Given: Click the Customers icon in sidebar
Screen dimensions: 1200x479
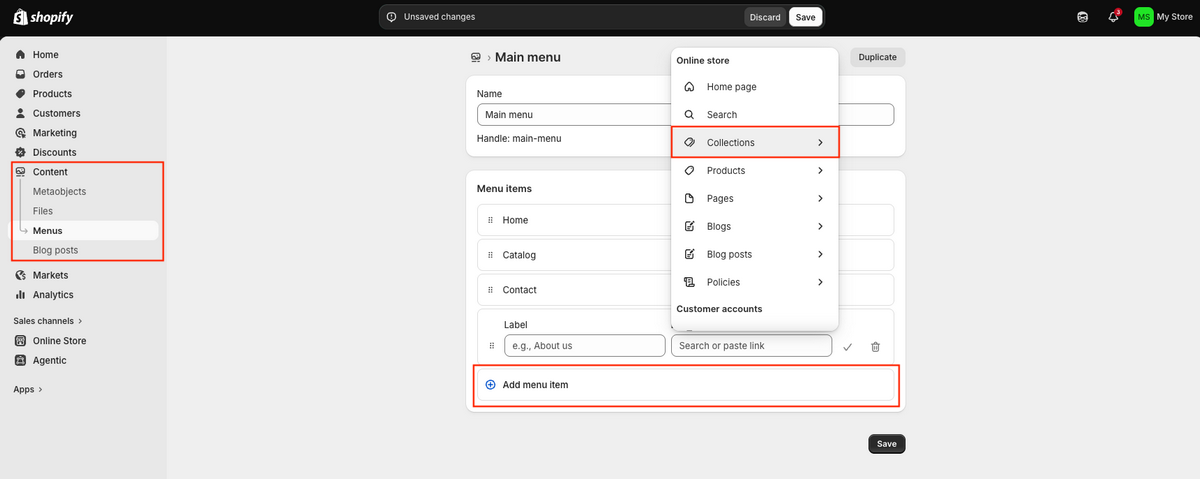Looking at the screenshot, I should (x=21, y=113).
